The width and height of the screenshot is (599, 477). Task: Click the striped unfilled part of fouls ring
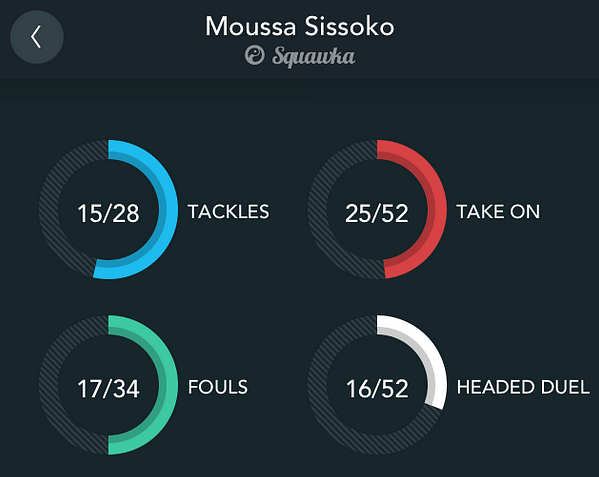coord(49,385)
